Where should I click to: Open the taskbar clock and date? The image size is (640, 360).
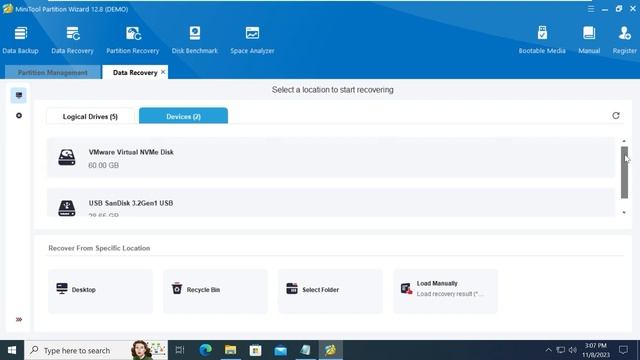[x=596, y=350]
